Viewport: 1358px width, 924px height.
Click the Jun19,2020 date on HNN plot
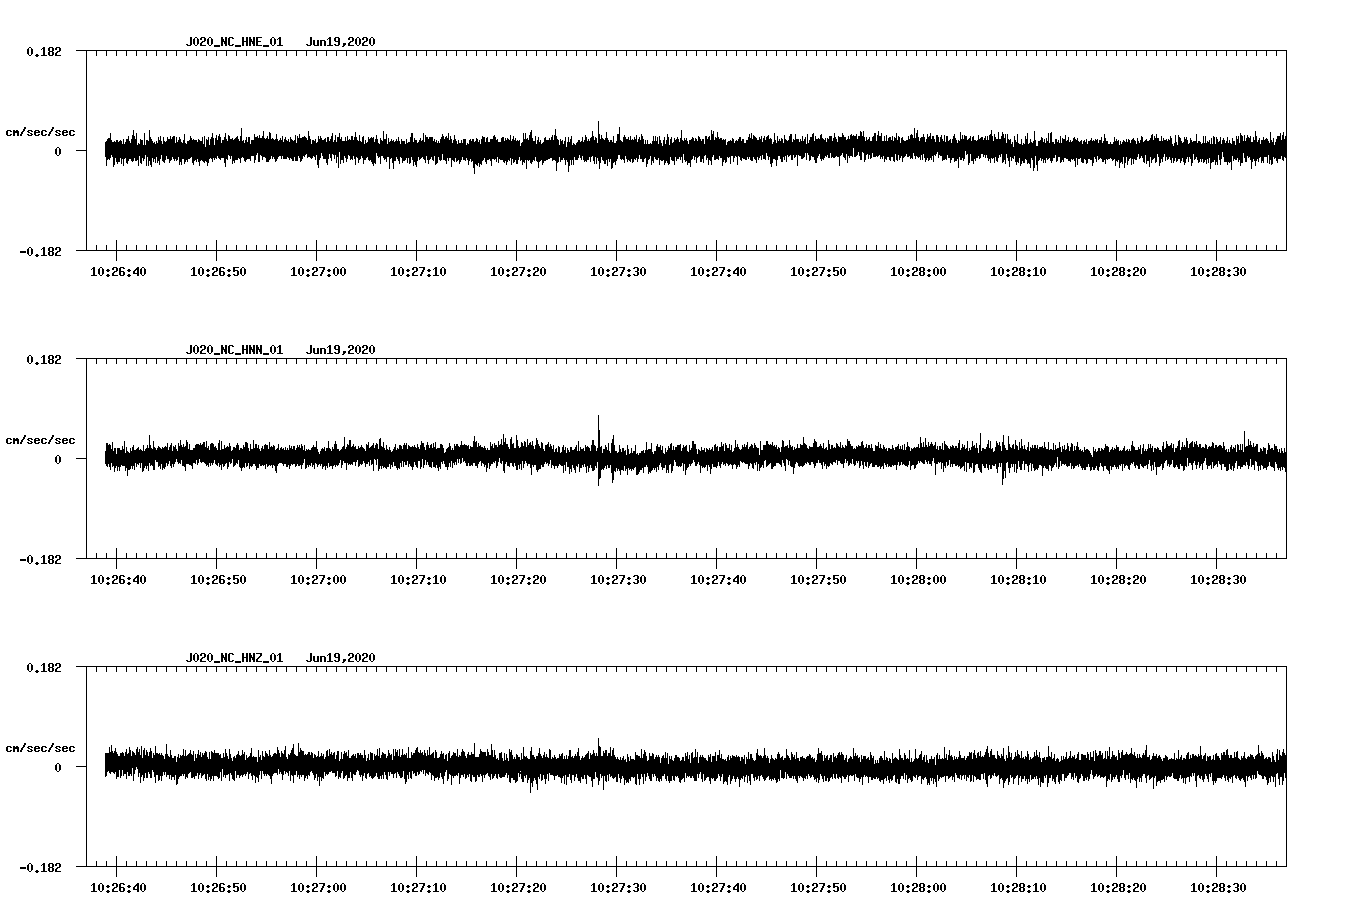[x=341, y=350]
